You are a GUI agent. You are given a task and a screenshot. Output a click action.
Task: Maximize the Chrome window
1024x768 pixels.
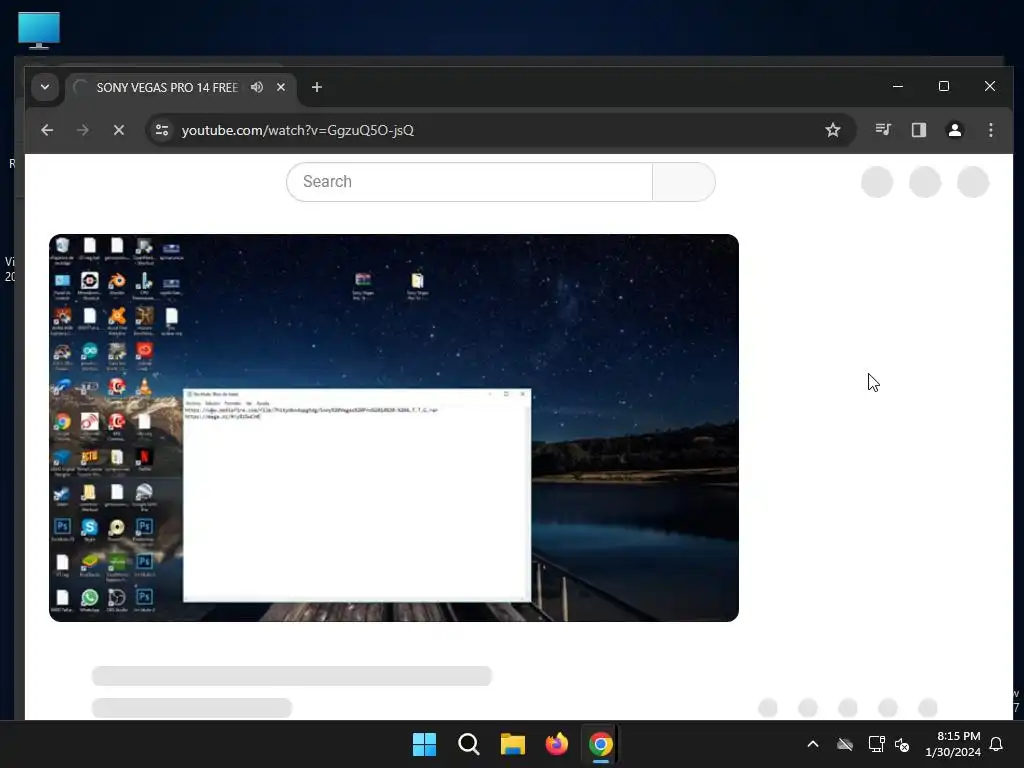pyautogui.click(x=944, y=86)
